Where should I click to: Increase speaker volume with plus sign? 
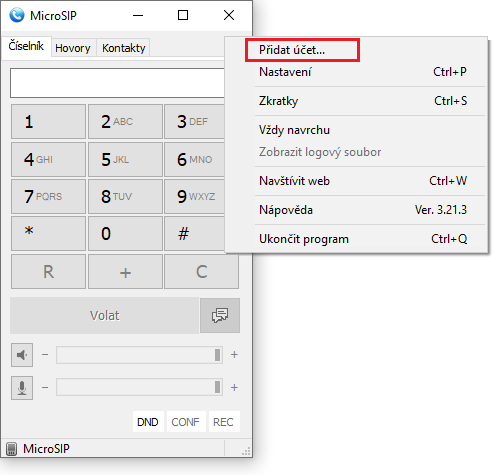(x=234, y=355)
